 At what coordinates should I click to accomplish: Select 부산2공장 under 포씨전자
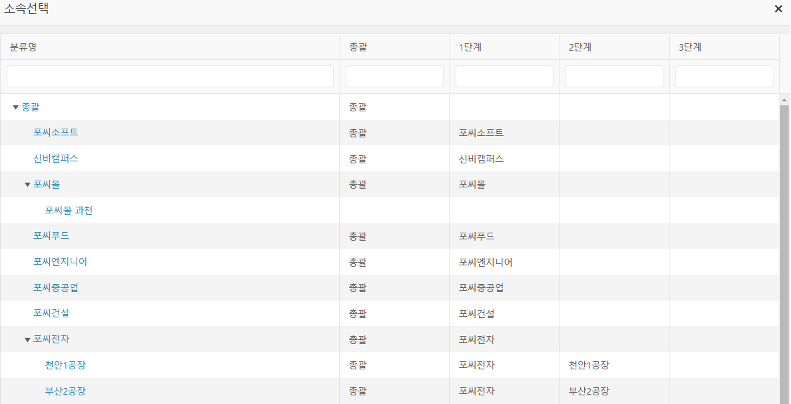point(65,391)
